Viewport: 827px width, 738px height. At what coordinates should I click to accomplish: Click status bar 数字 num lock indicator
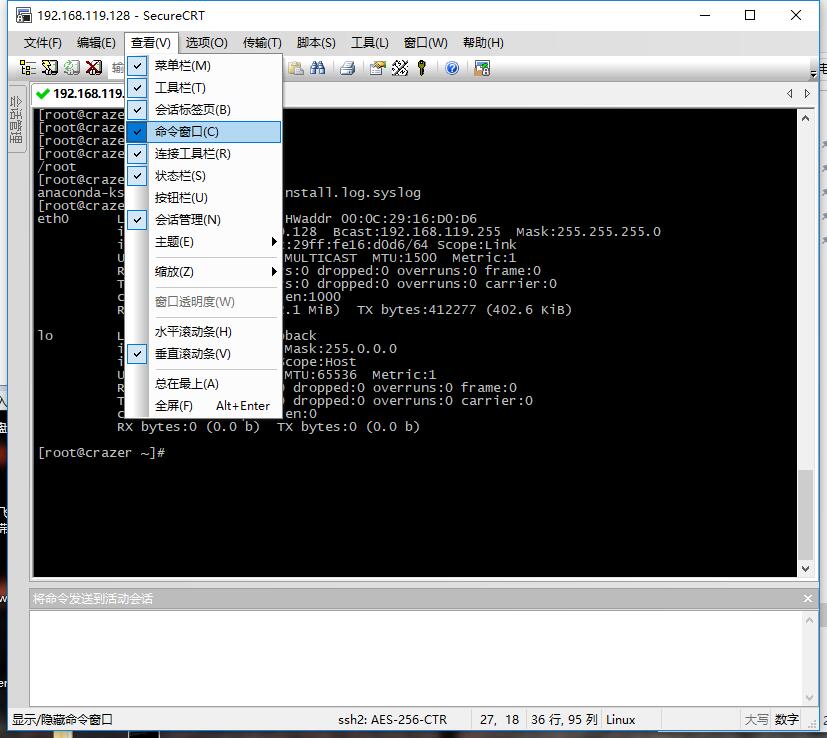coord(787,720)
